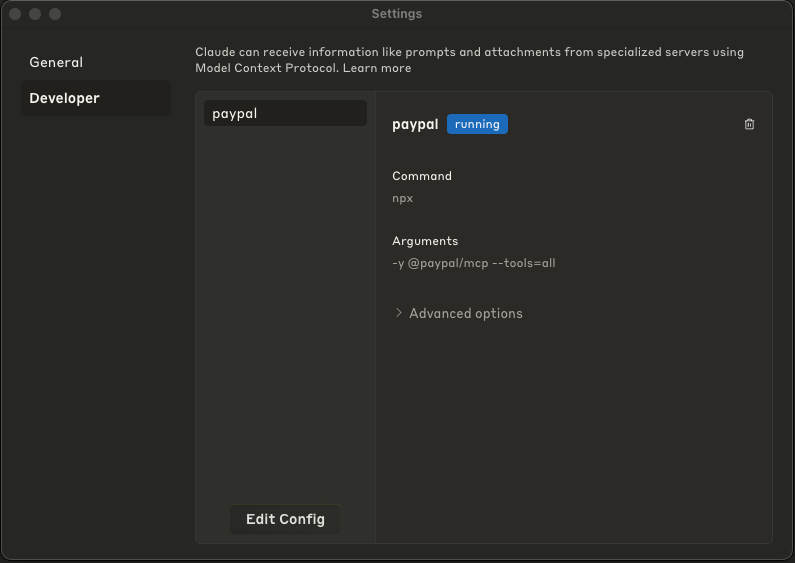Delete the paypal server with trash icon

point(749,124)
